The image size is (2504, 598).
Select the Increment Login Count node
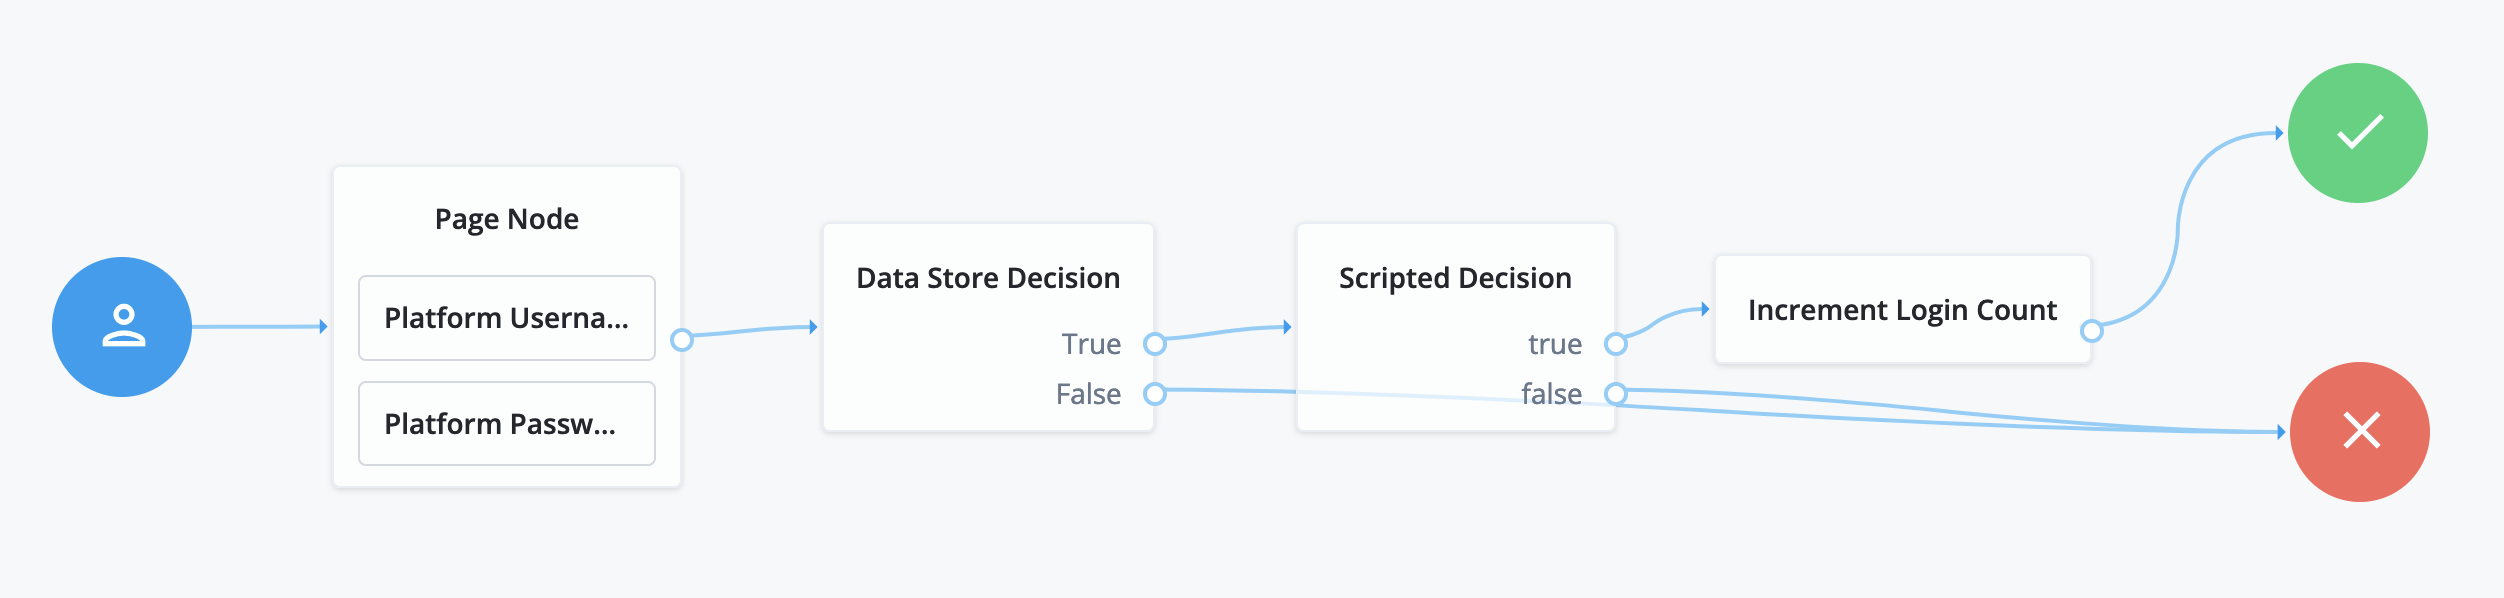click(1901, 310)
